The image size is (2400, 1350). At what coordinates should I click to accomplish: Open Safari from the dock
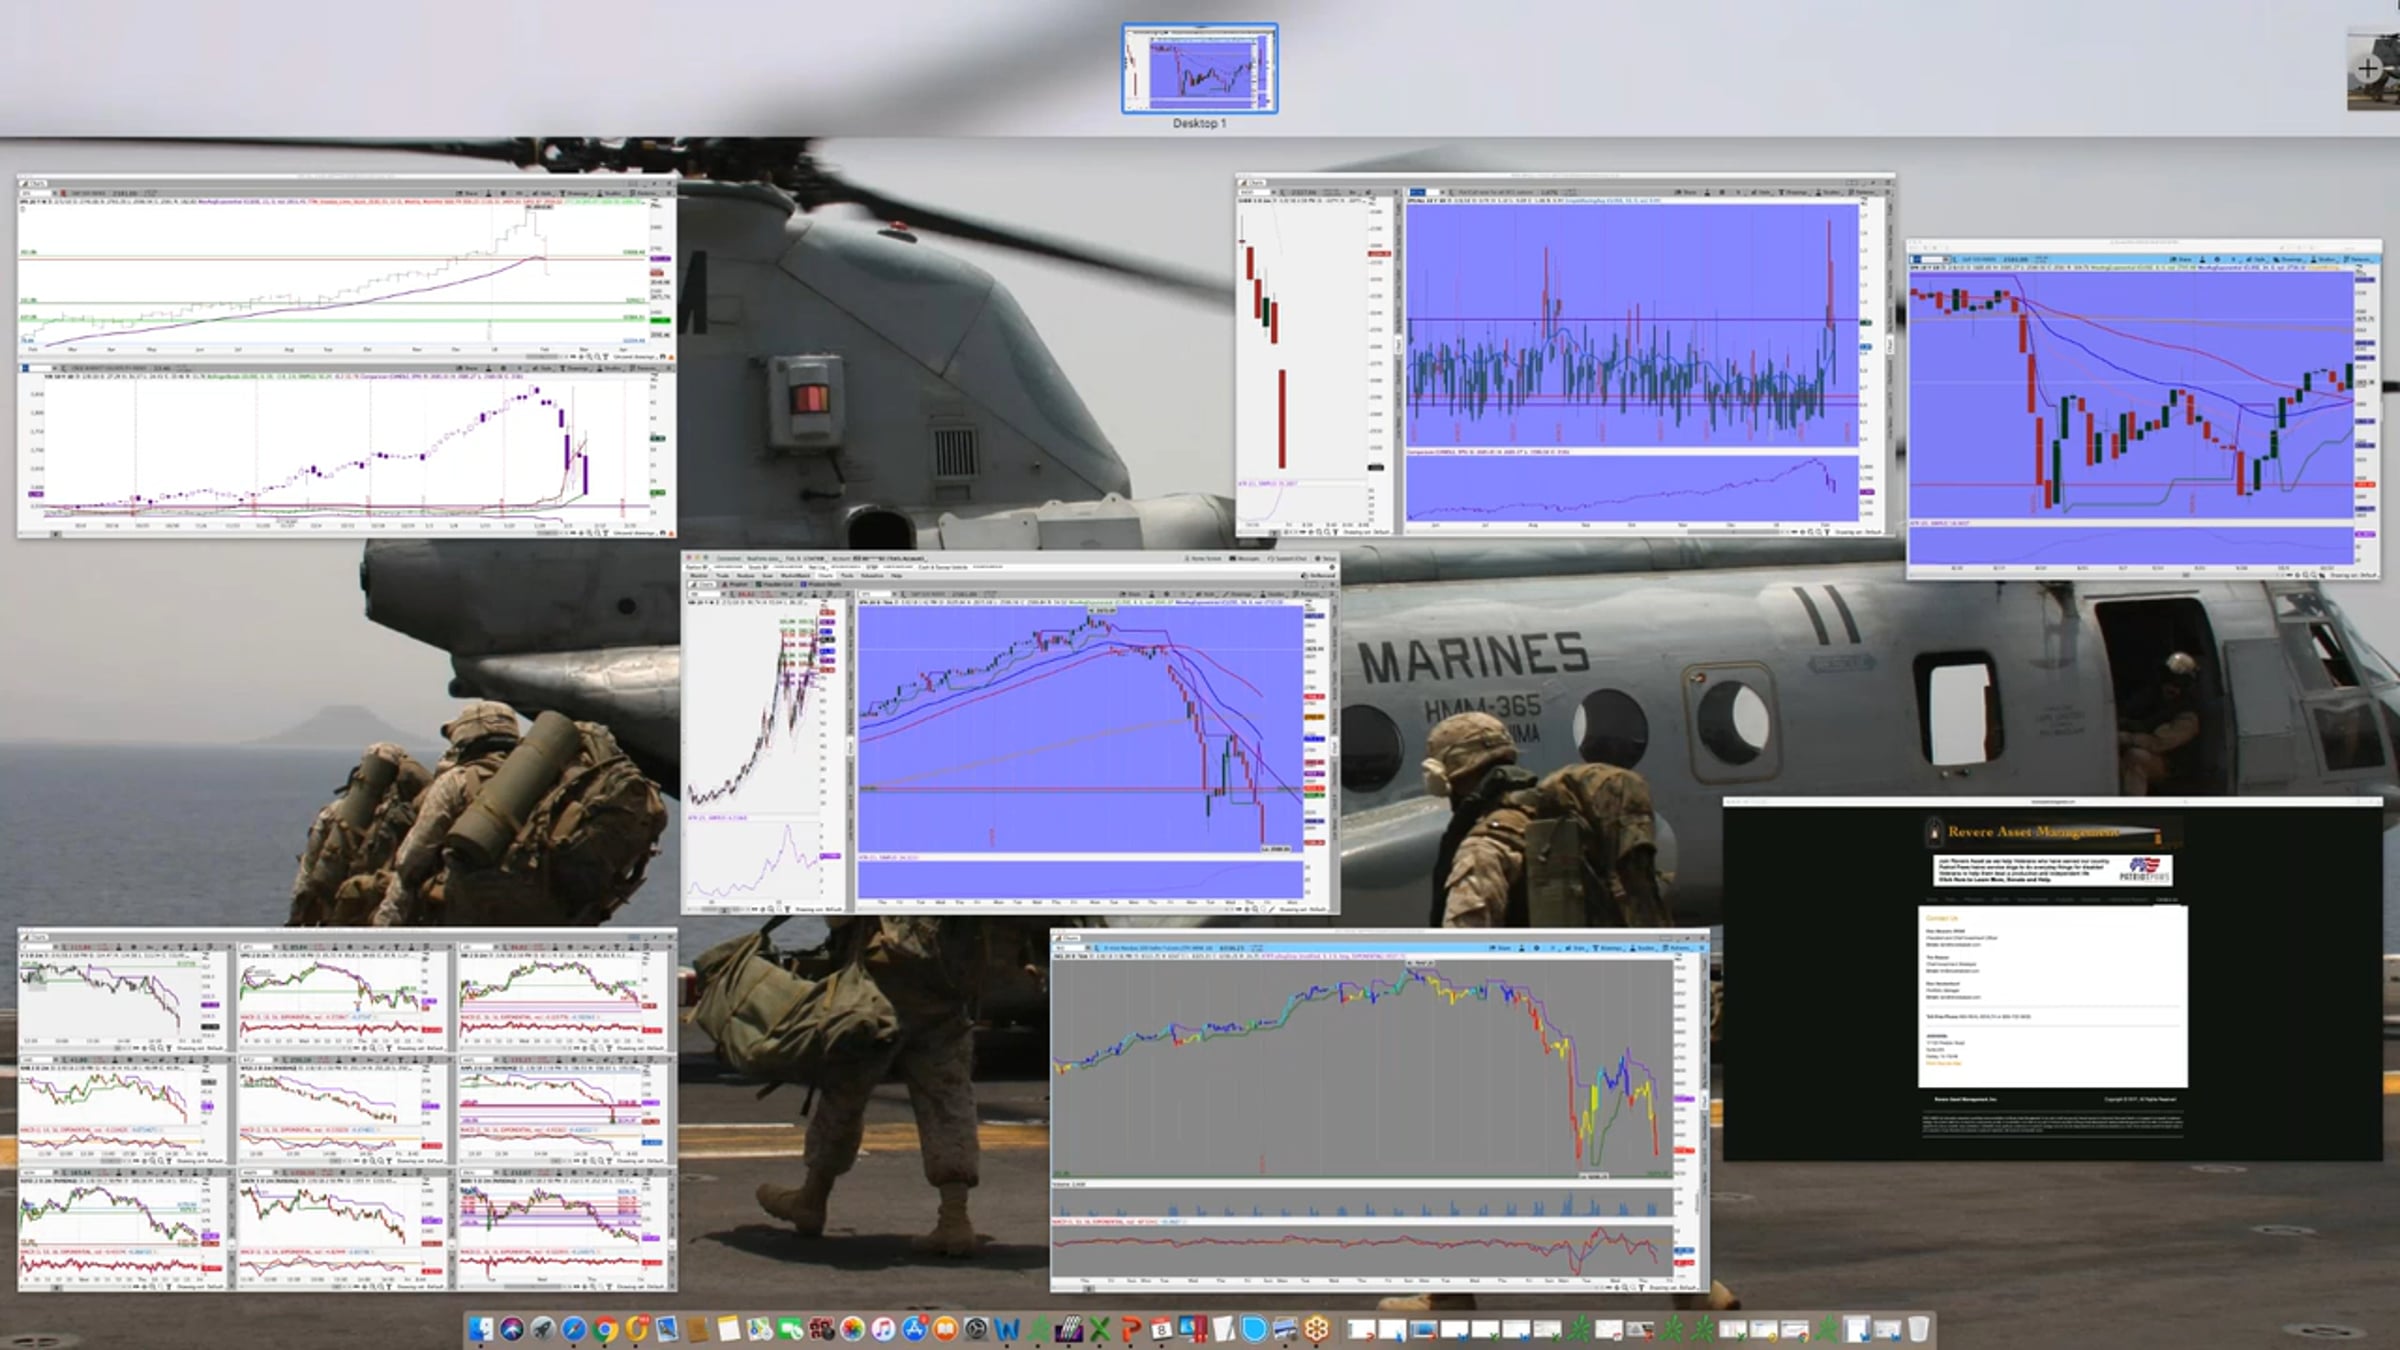574,1329
